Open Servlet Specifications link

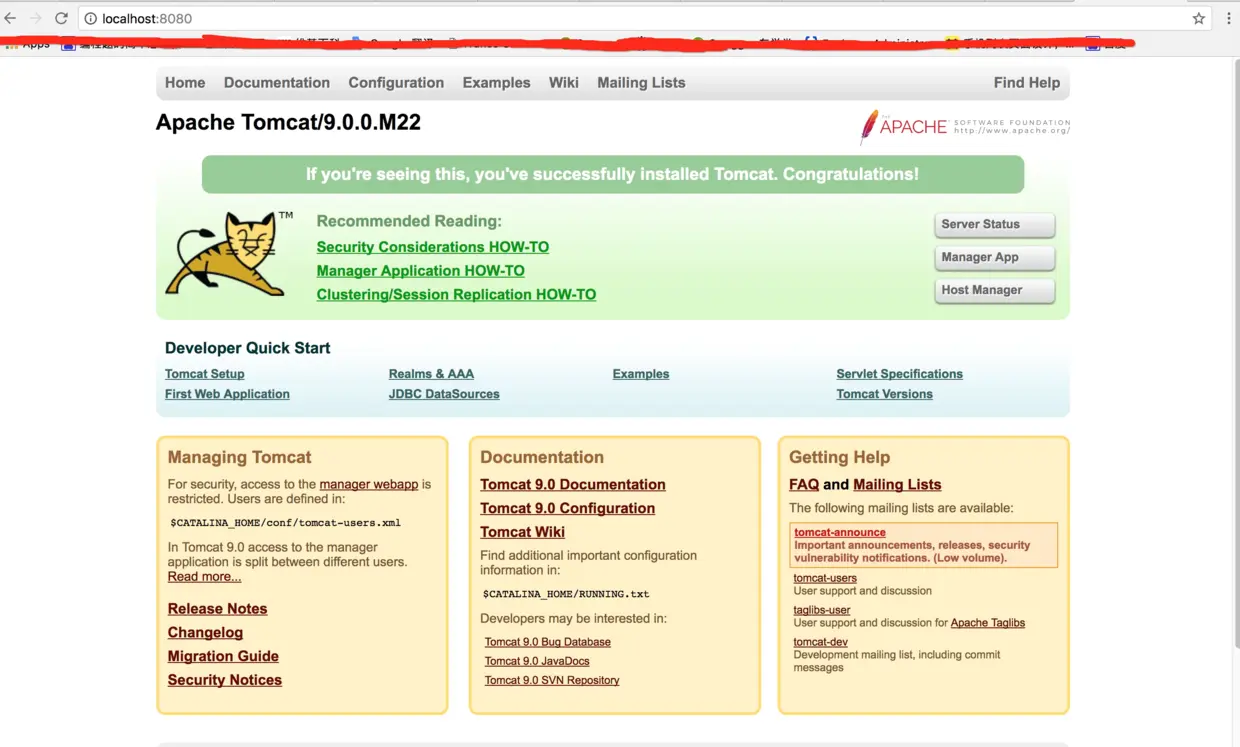pos(900,374)
